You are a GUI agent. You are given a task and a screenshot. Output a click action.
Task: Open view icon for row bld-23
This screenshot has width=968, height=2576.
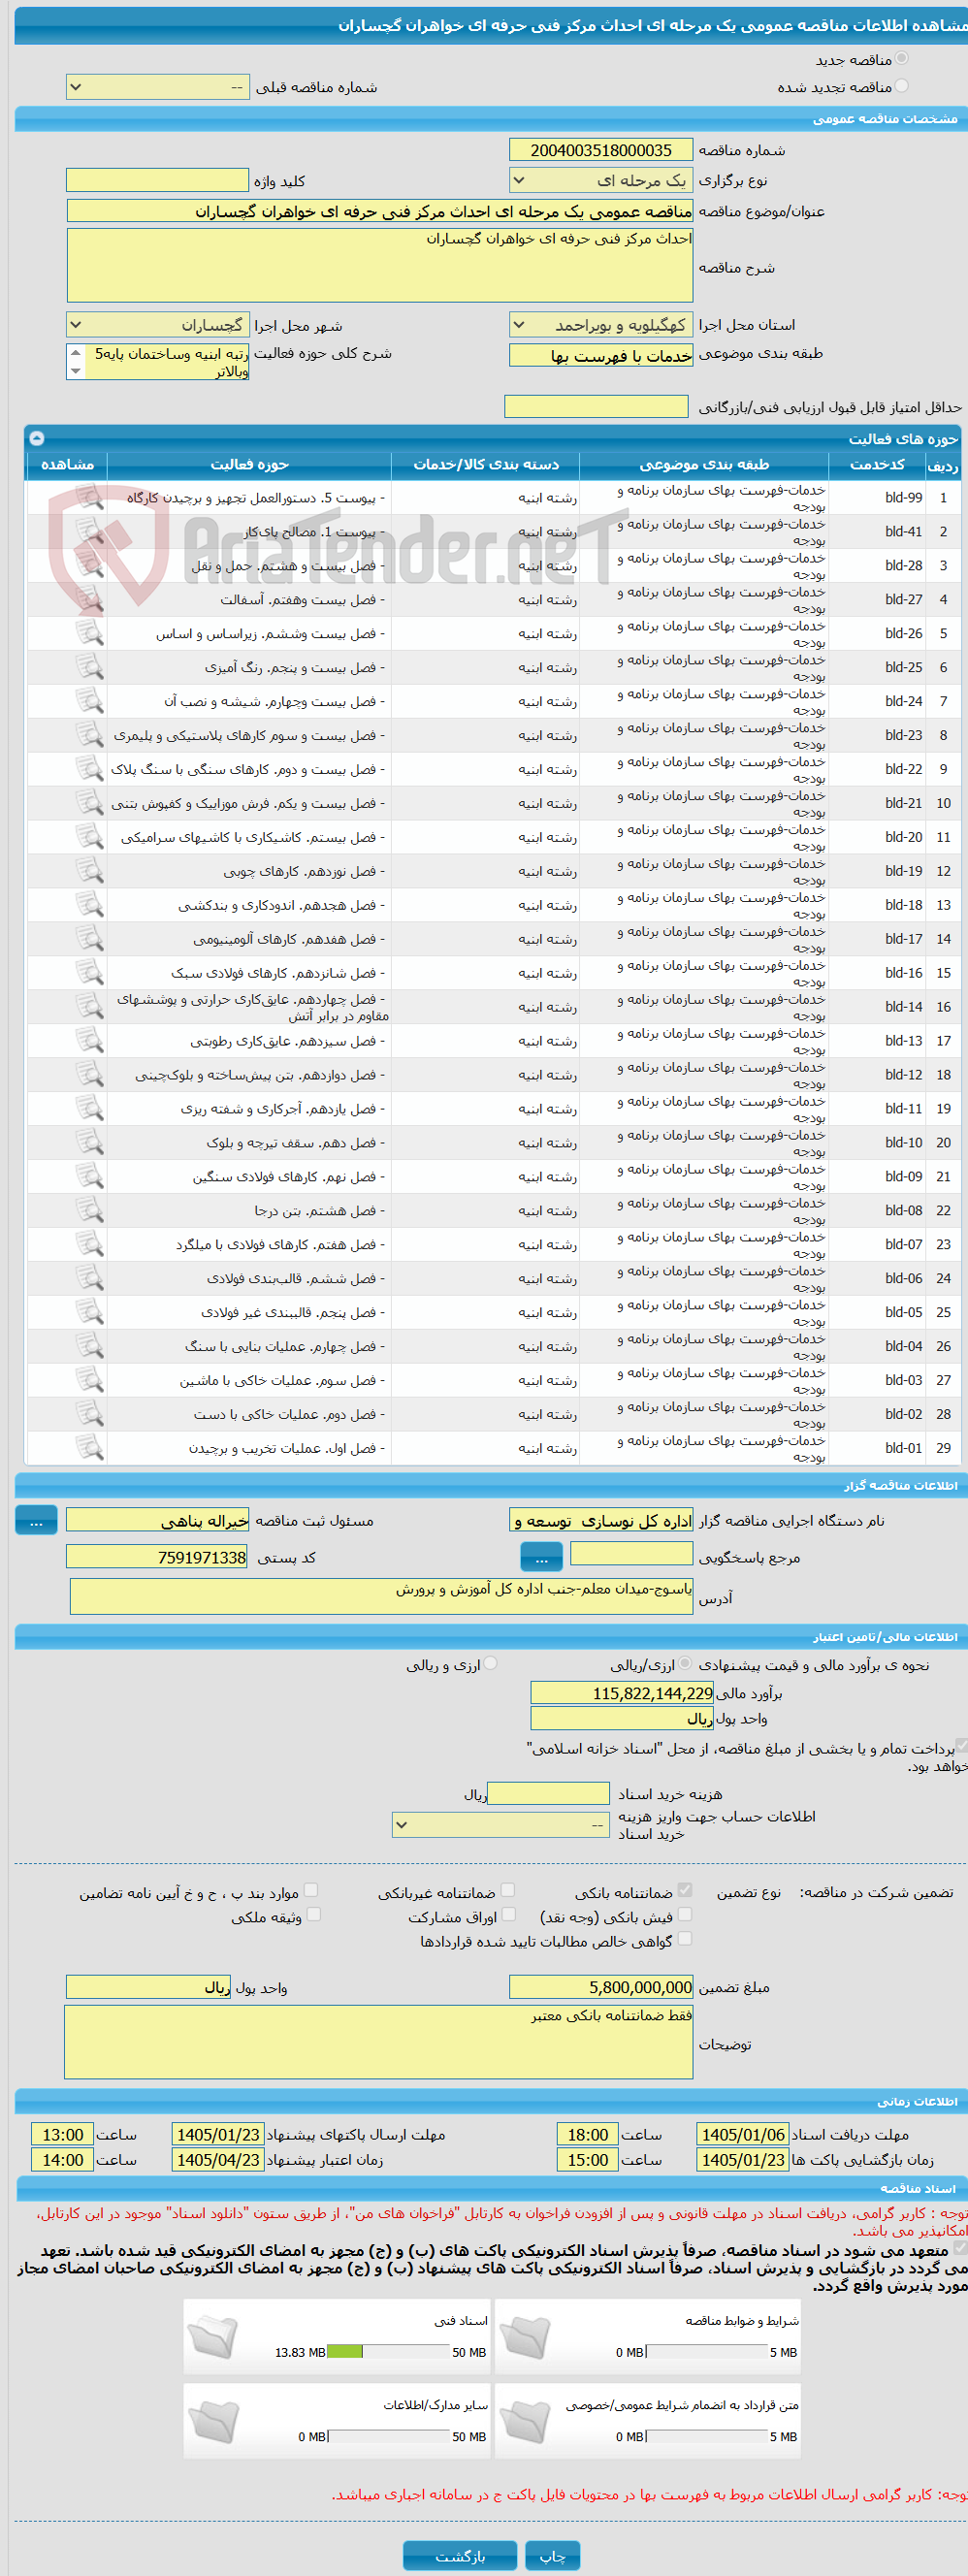90,735
